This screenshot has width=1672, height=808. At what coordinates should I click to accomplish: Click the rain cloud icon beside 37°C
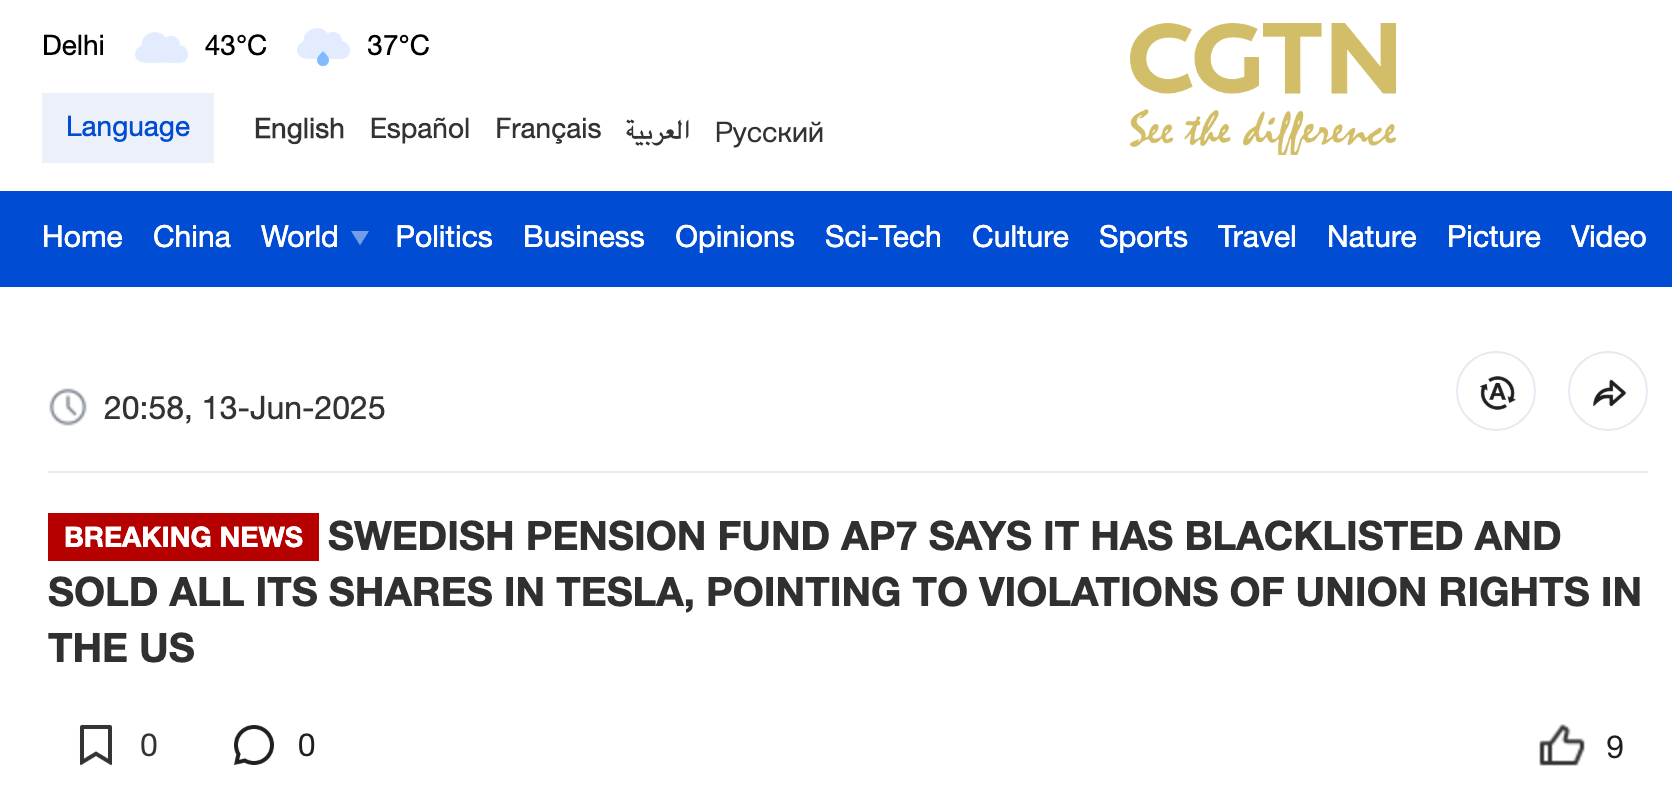323,47
